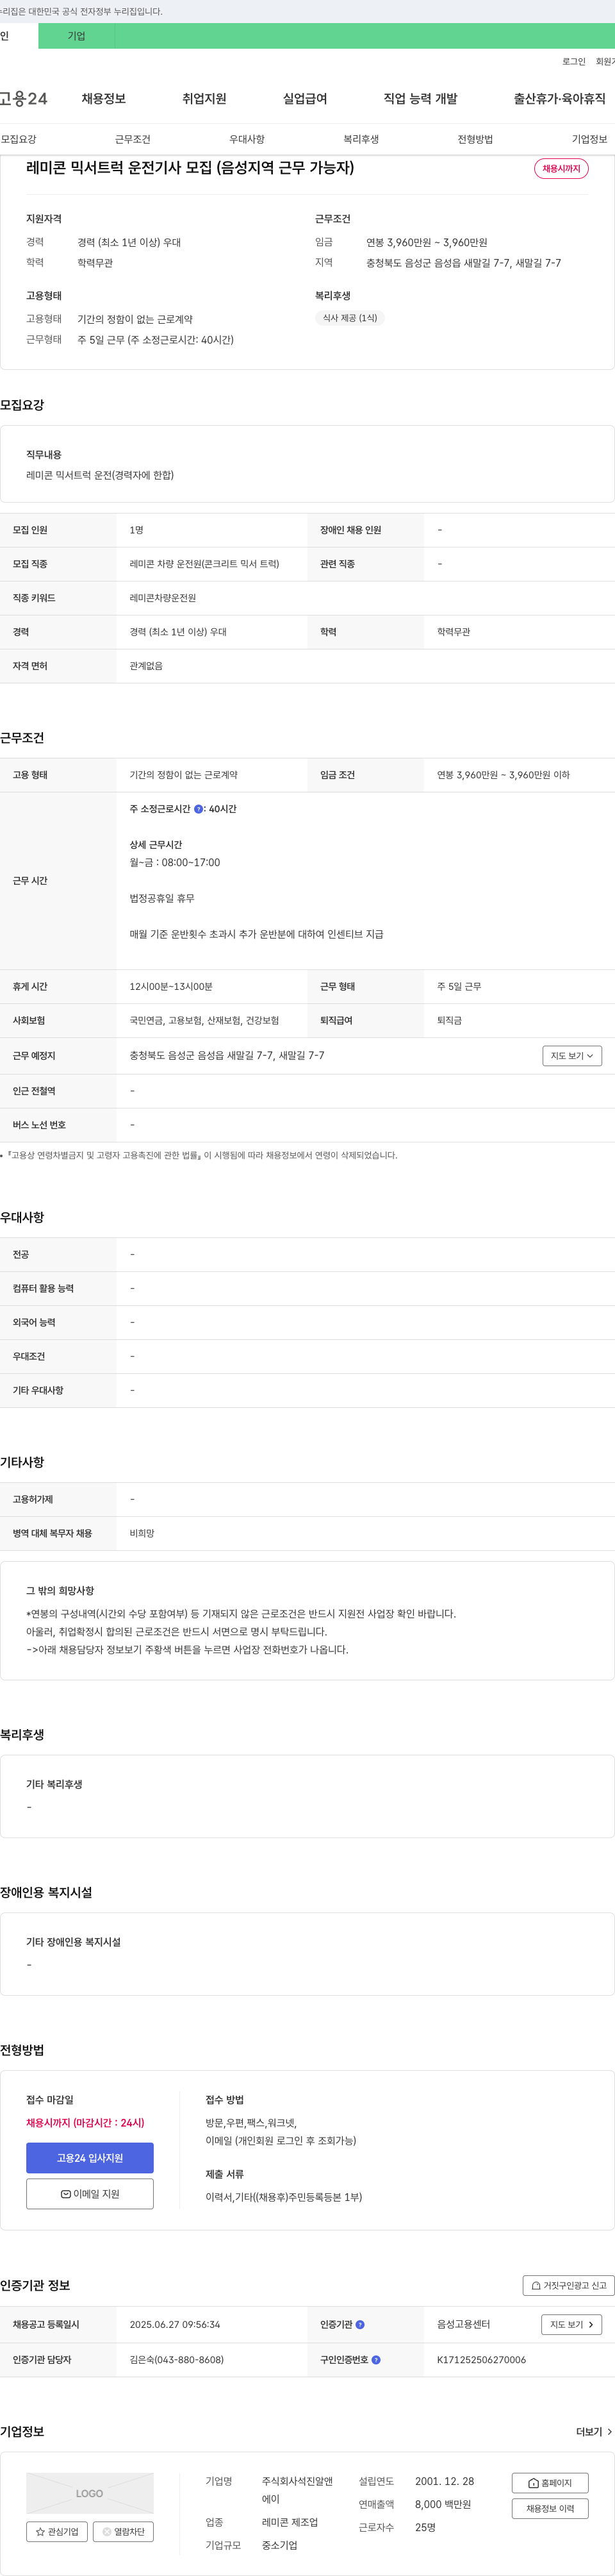This screenshot has width=615, height=2576.
Task: Add company to 관심기업 favorites
Action: point(57,2531)
